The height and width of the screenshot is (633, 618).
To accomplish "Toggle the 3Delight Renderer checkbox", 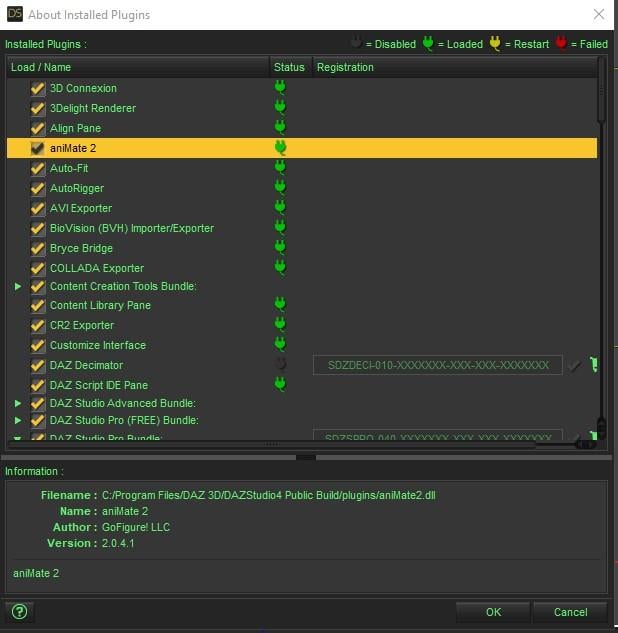I will [x=38, y=108].
